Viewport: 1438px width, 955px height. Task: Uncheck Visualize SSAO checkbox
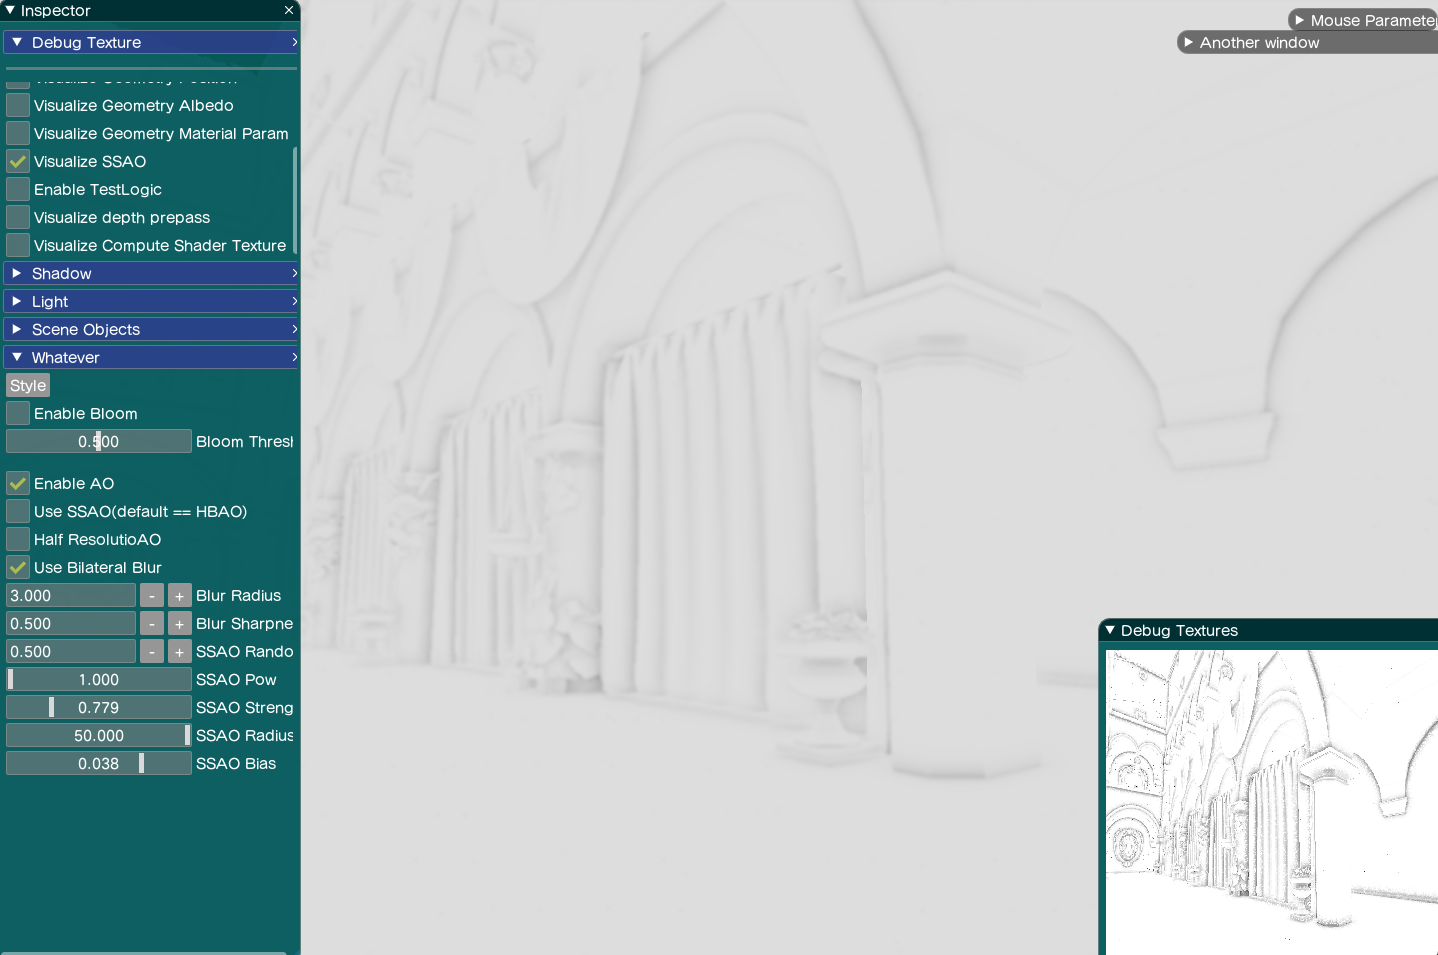tap(18, 161)
